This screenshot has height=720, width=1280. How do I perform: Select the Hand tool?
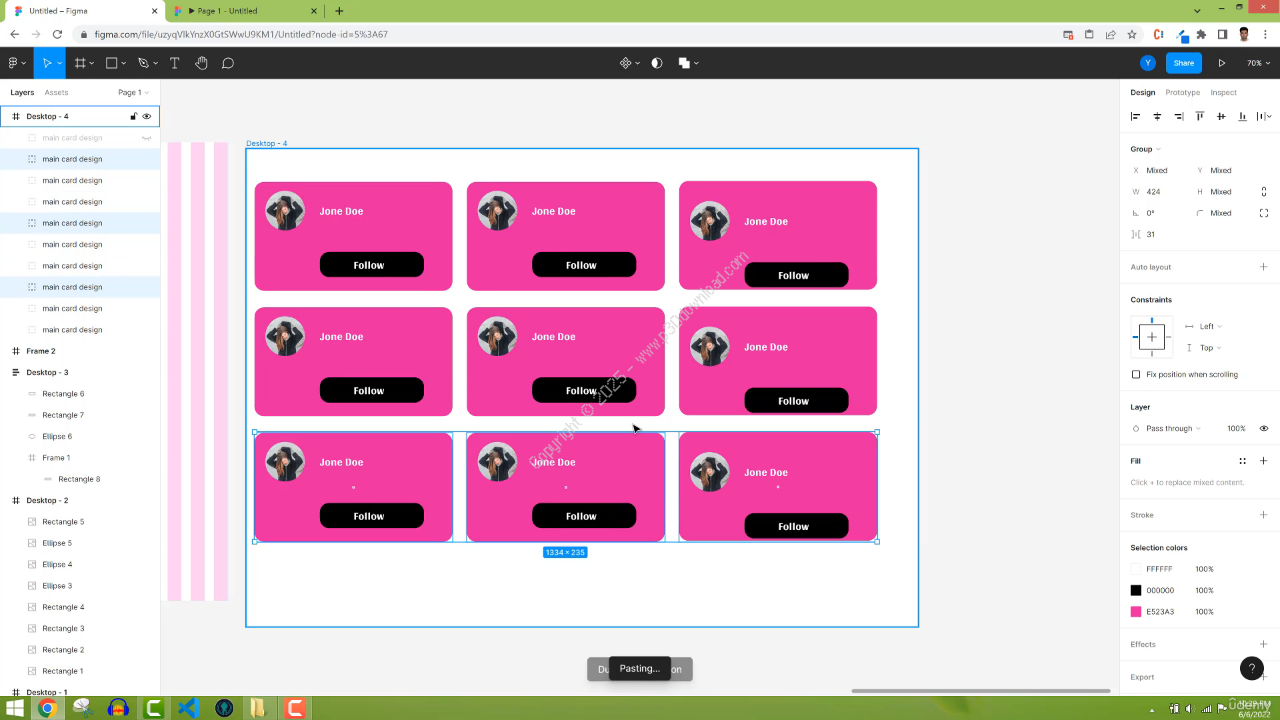pyautogui.click(x=201, y=63)
